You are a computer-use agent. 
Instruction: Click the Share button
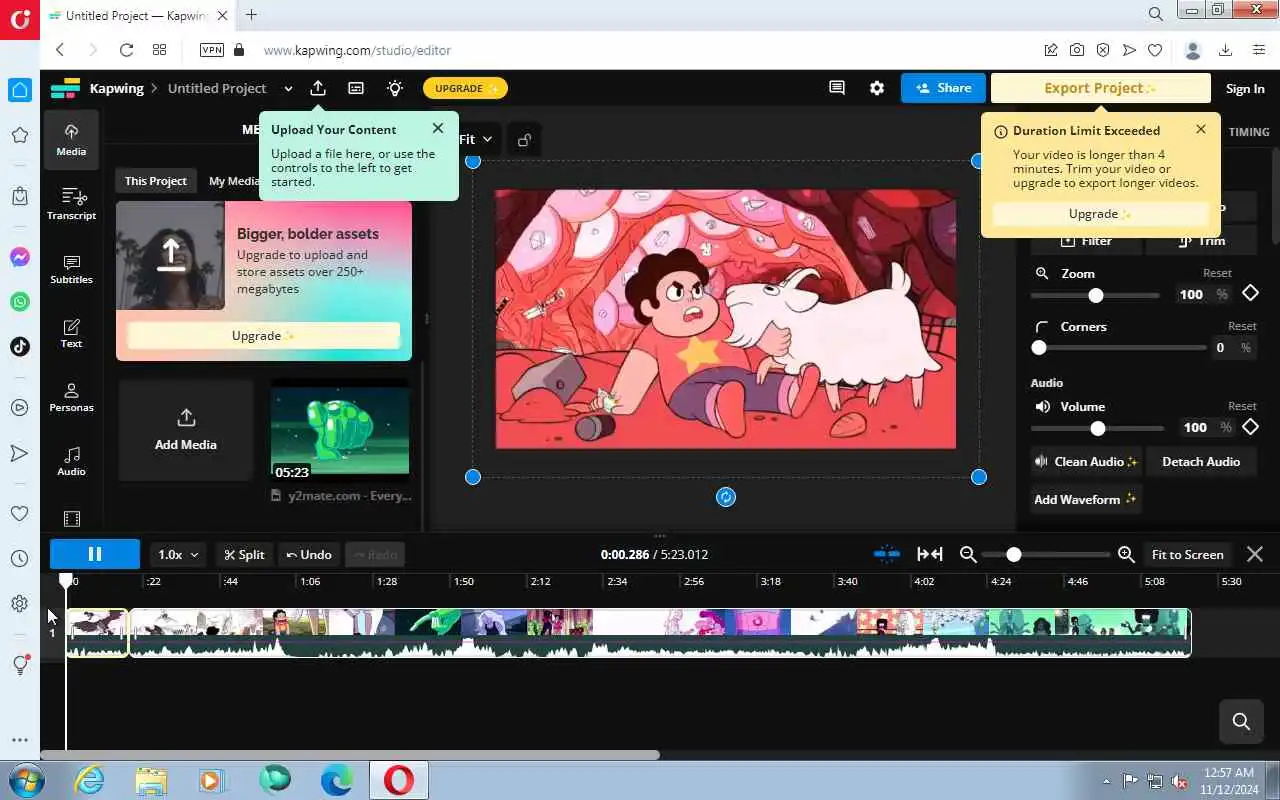coord(943,88)
